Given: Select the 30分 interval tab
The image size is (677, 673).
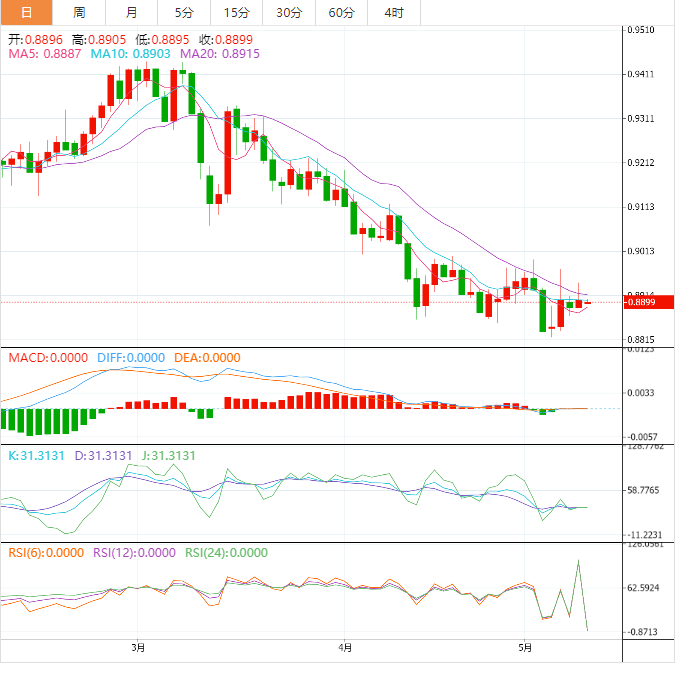Looking at the screenshot, I should 289,12.
